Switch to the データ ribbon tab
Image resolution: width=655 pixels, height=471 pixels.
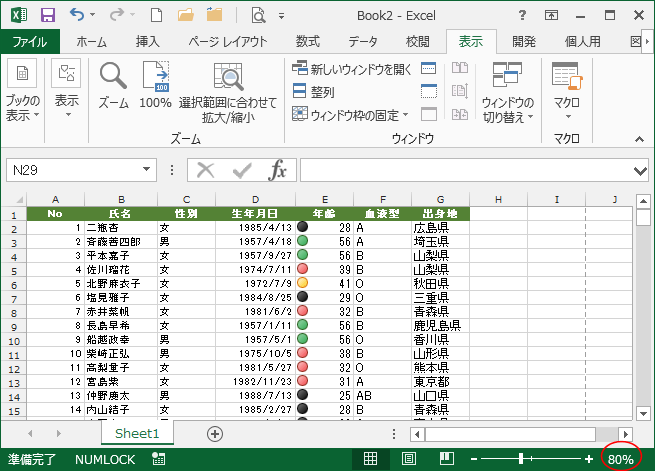coord(363,41)
